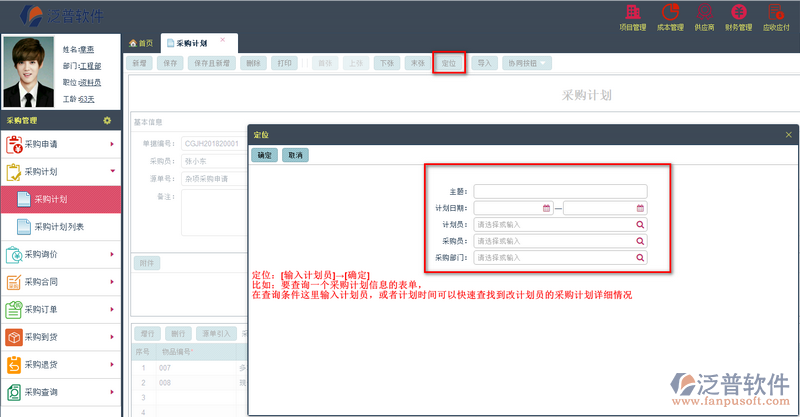Click the 新增 toolbar button
Viewport: 800px width, 417px height.
pos(139,63)
